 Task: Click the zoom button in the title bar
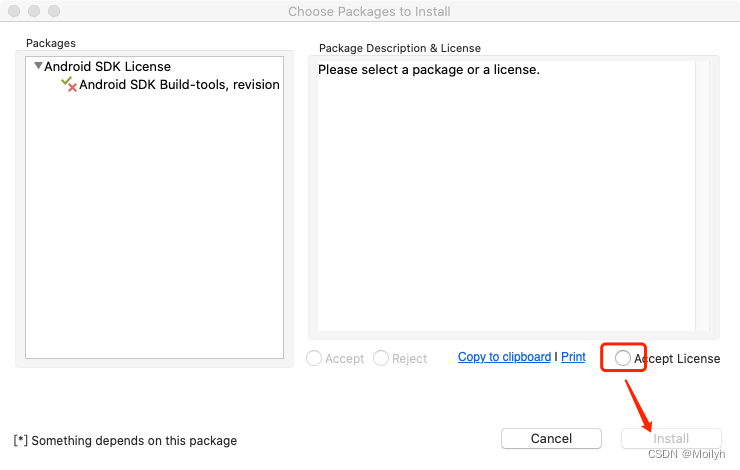(x=54, y=11)
